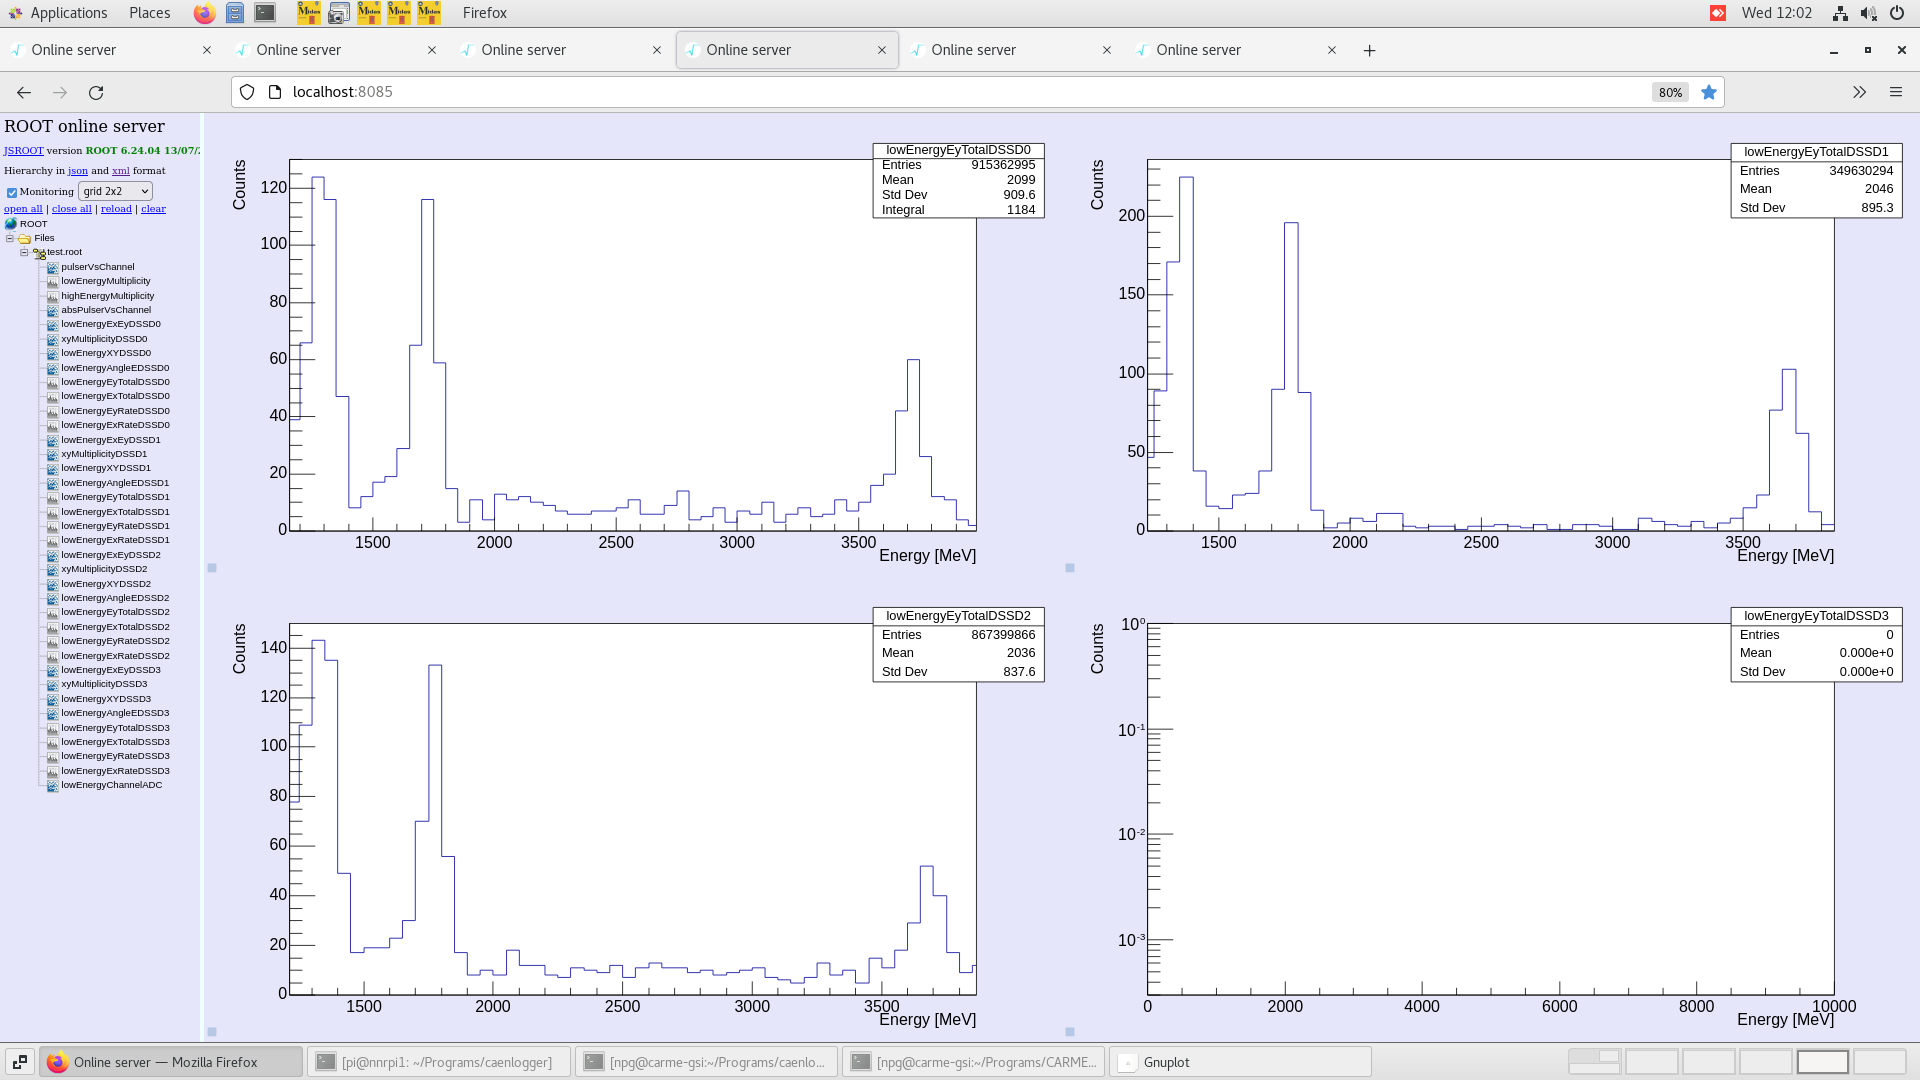Select lowEnergyChannelADC in the tree
Image resolution: width=1920 pixels, height=1080 pixels.
[x=111, y=785]
